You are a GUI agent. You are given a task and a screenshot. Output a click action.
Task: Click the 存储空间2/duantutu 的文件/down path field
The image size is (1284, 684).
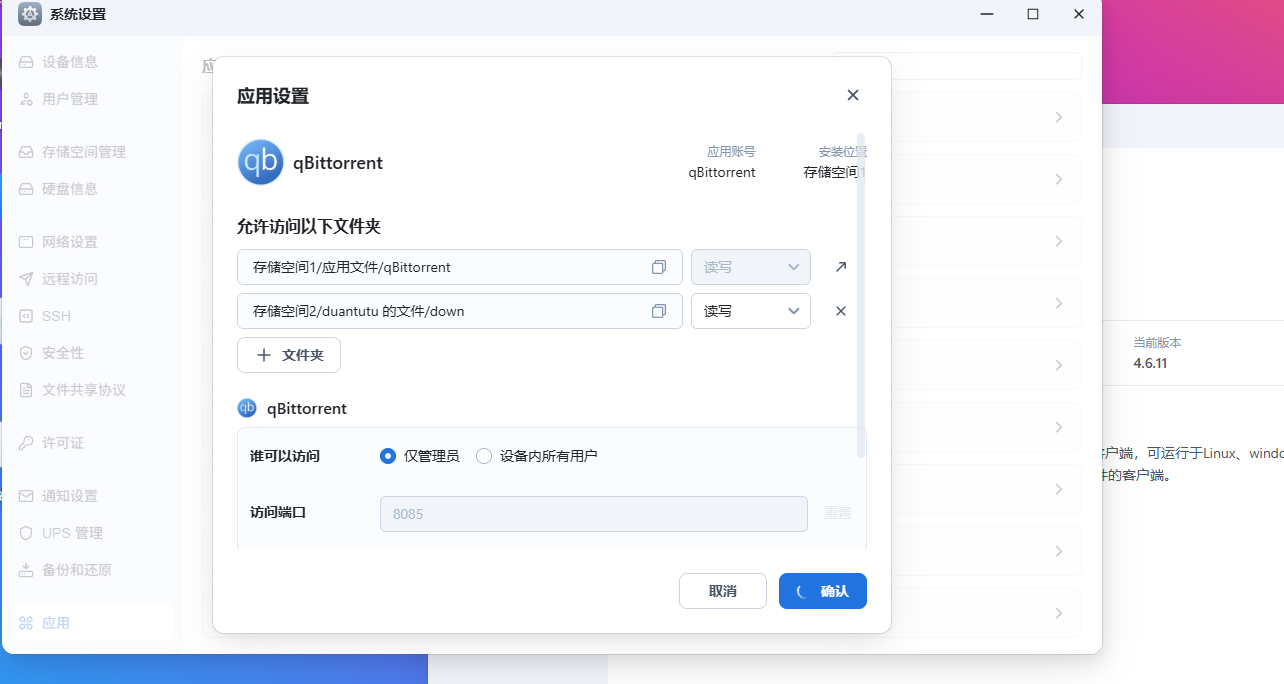460,311
